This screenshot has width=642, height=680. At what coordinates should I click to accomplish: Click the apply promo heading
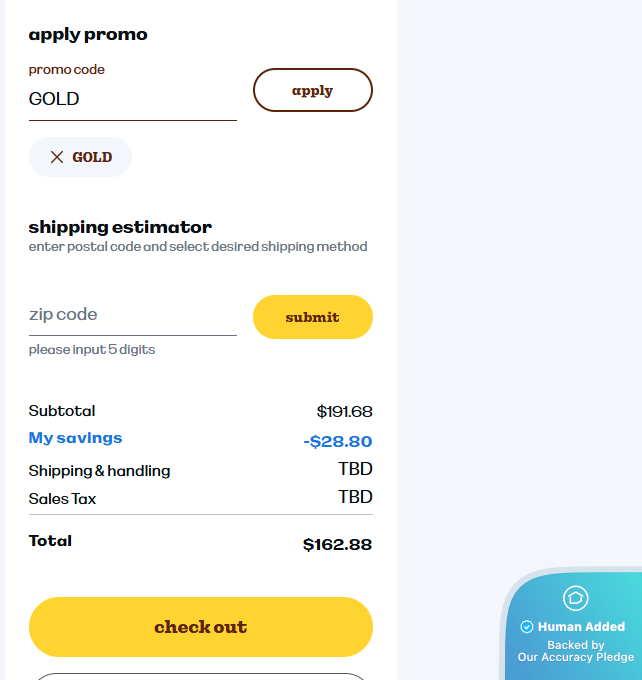tap(88, 34)
